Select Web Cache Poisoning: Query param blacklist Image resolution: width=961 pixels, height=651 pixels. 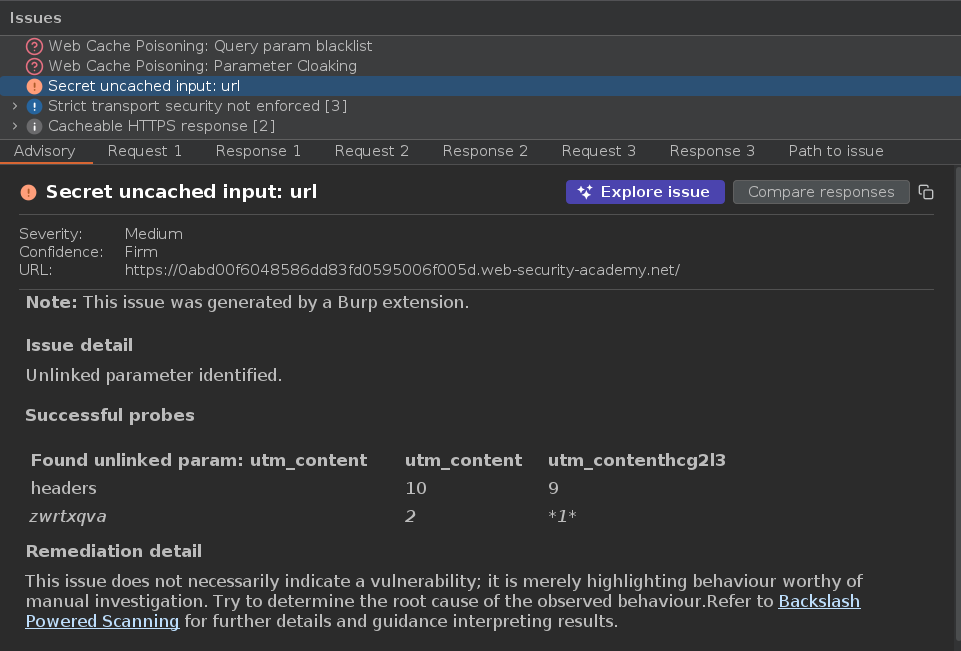[210, 46]
